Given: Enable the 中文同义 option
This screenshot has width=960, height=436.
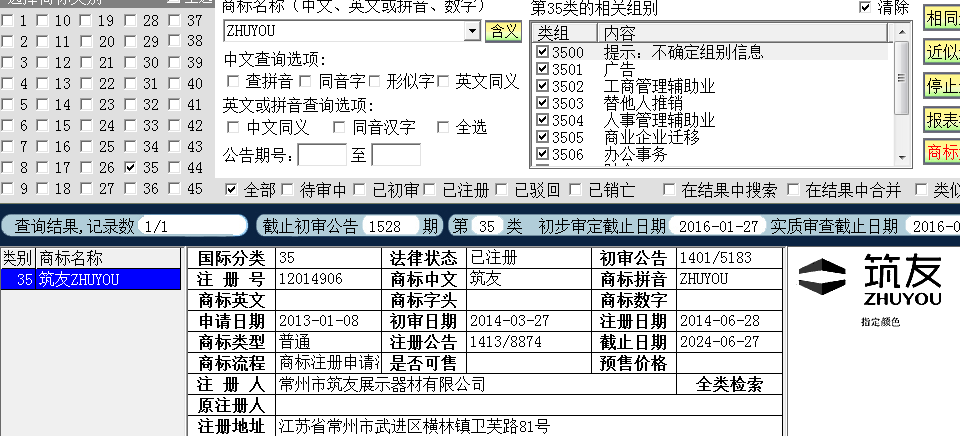Looking at the screenshot, I should pos(233,127).
